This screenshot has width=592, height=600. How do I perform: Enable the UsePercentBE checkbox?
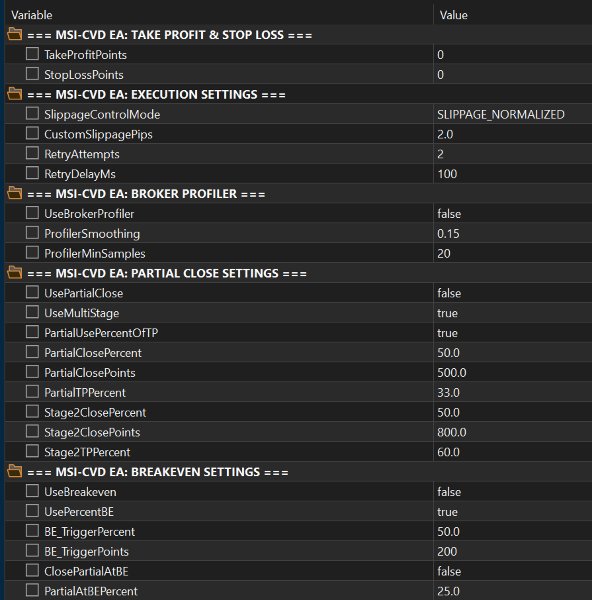click(x=32, y=511)
